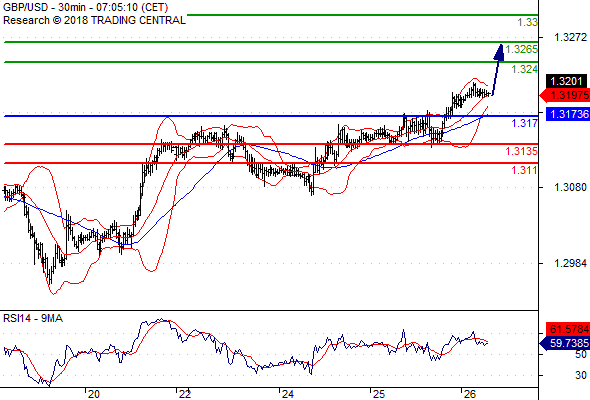Click the RSI 50 level label
This screenshot has height=400, width=590.
pyautogui.click(x=581, y=354)
